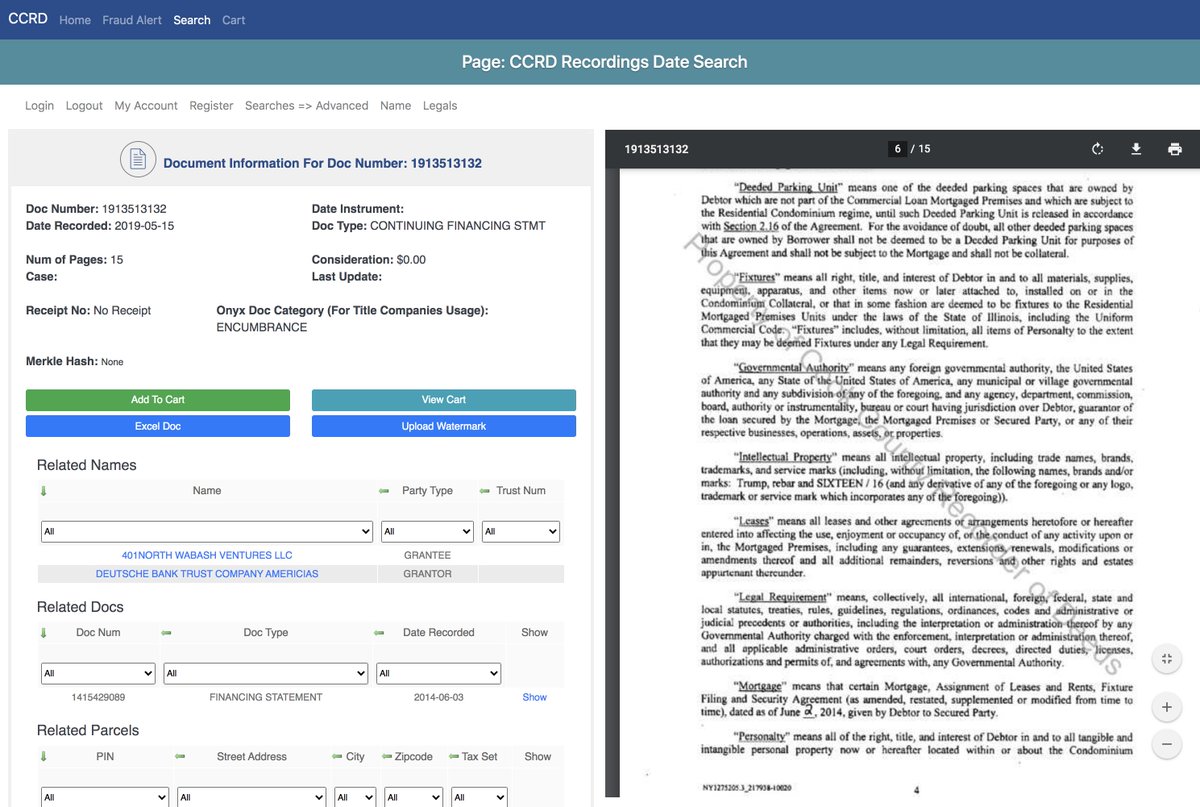Image resolution: width=1200 pixels, height=807 pixels.
Task: Zoom in on the PDF viewer
Action: 1166,707
